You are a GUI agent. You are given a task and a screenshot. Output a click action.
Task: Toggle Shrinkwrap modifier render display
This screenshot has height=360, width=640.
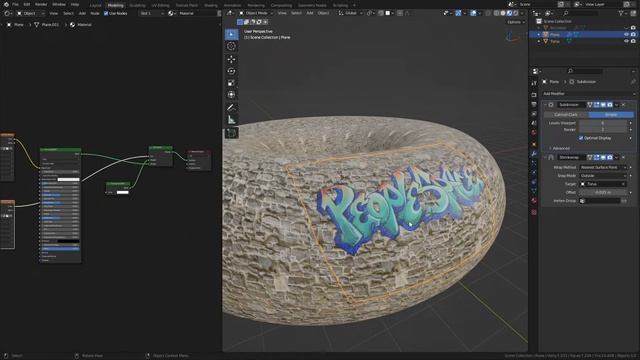coord(610,157)
